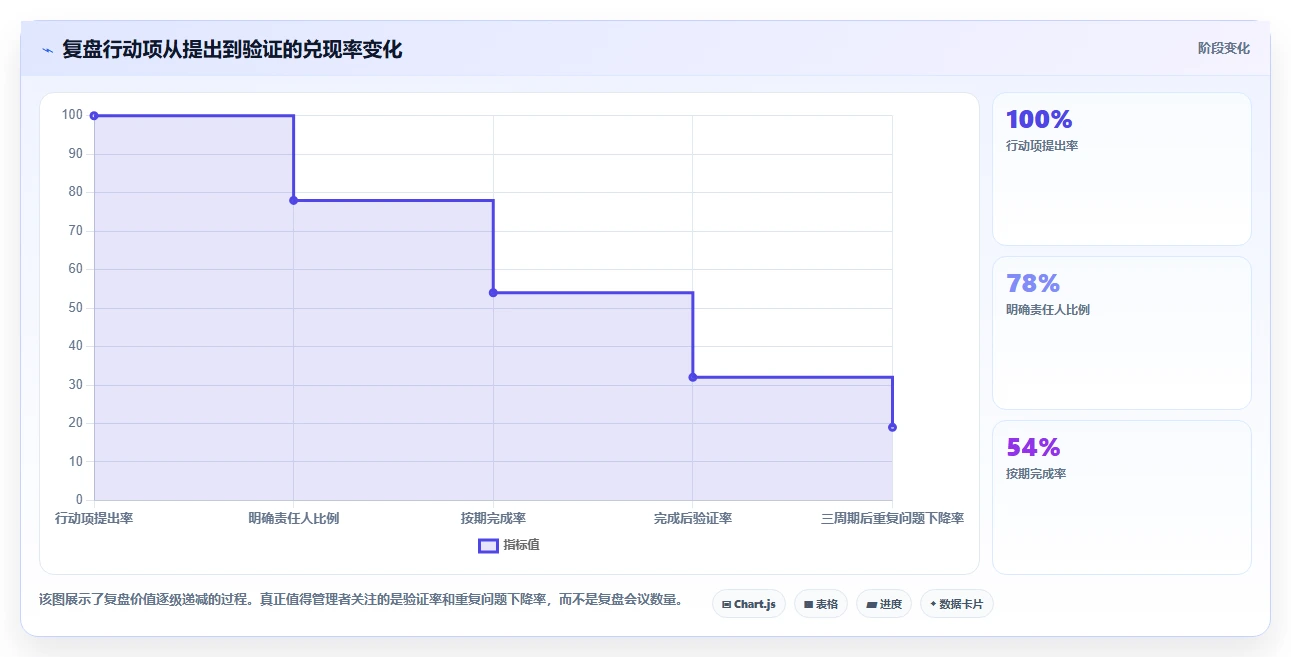Click the 54% metric value card
The height and width of the screenshot is (657, 1291).
pyautogui.click(x=1121, y=497)
